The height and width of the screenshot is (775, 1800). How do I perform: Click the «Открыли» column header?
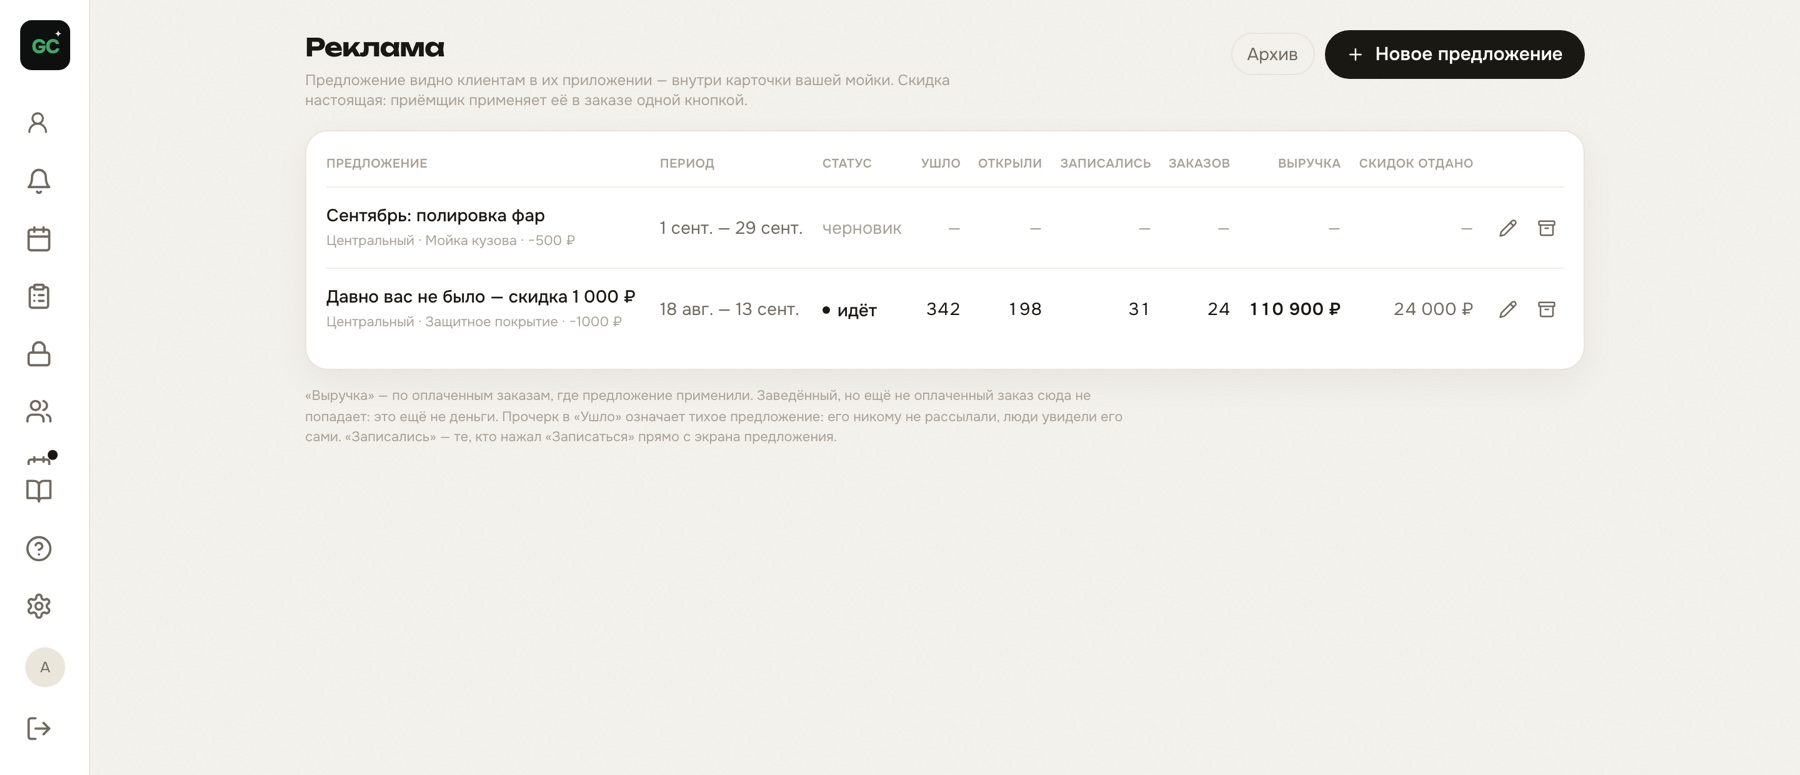(x=1009, y=163)
